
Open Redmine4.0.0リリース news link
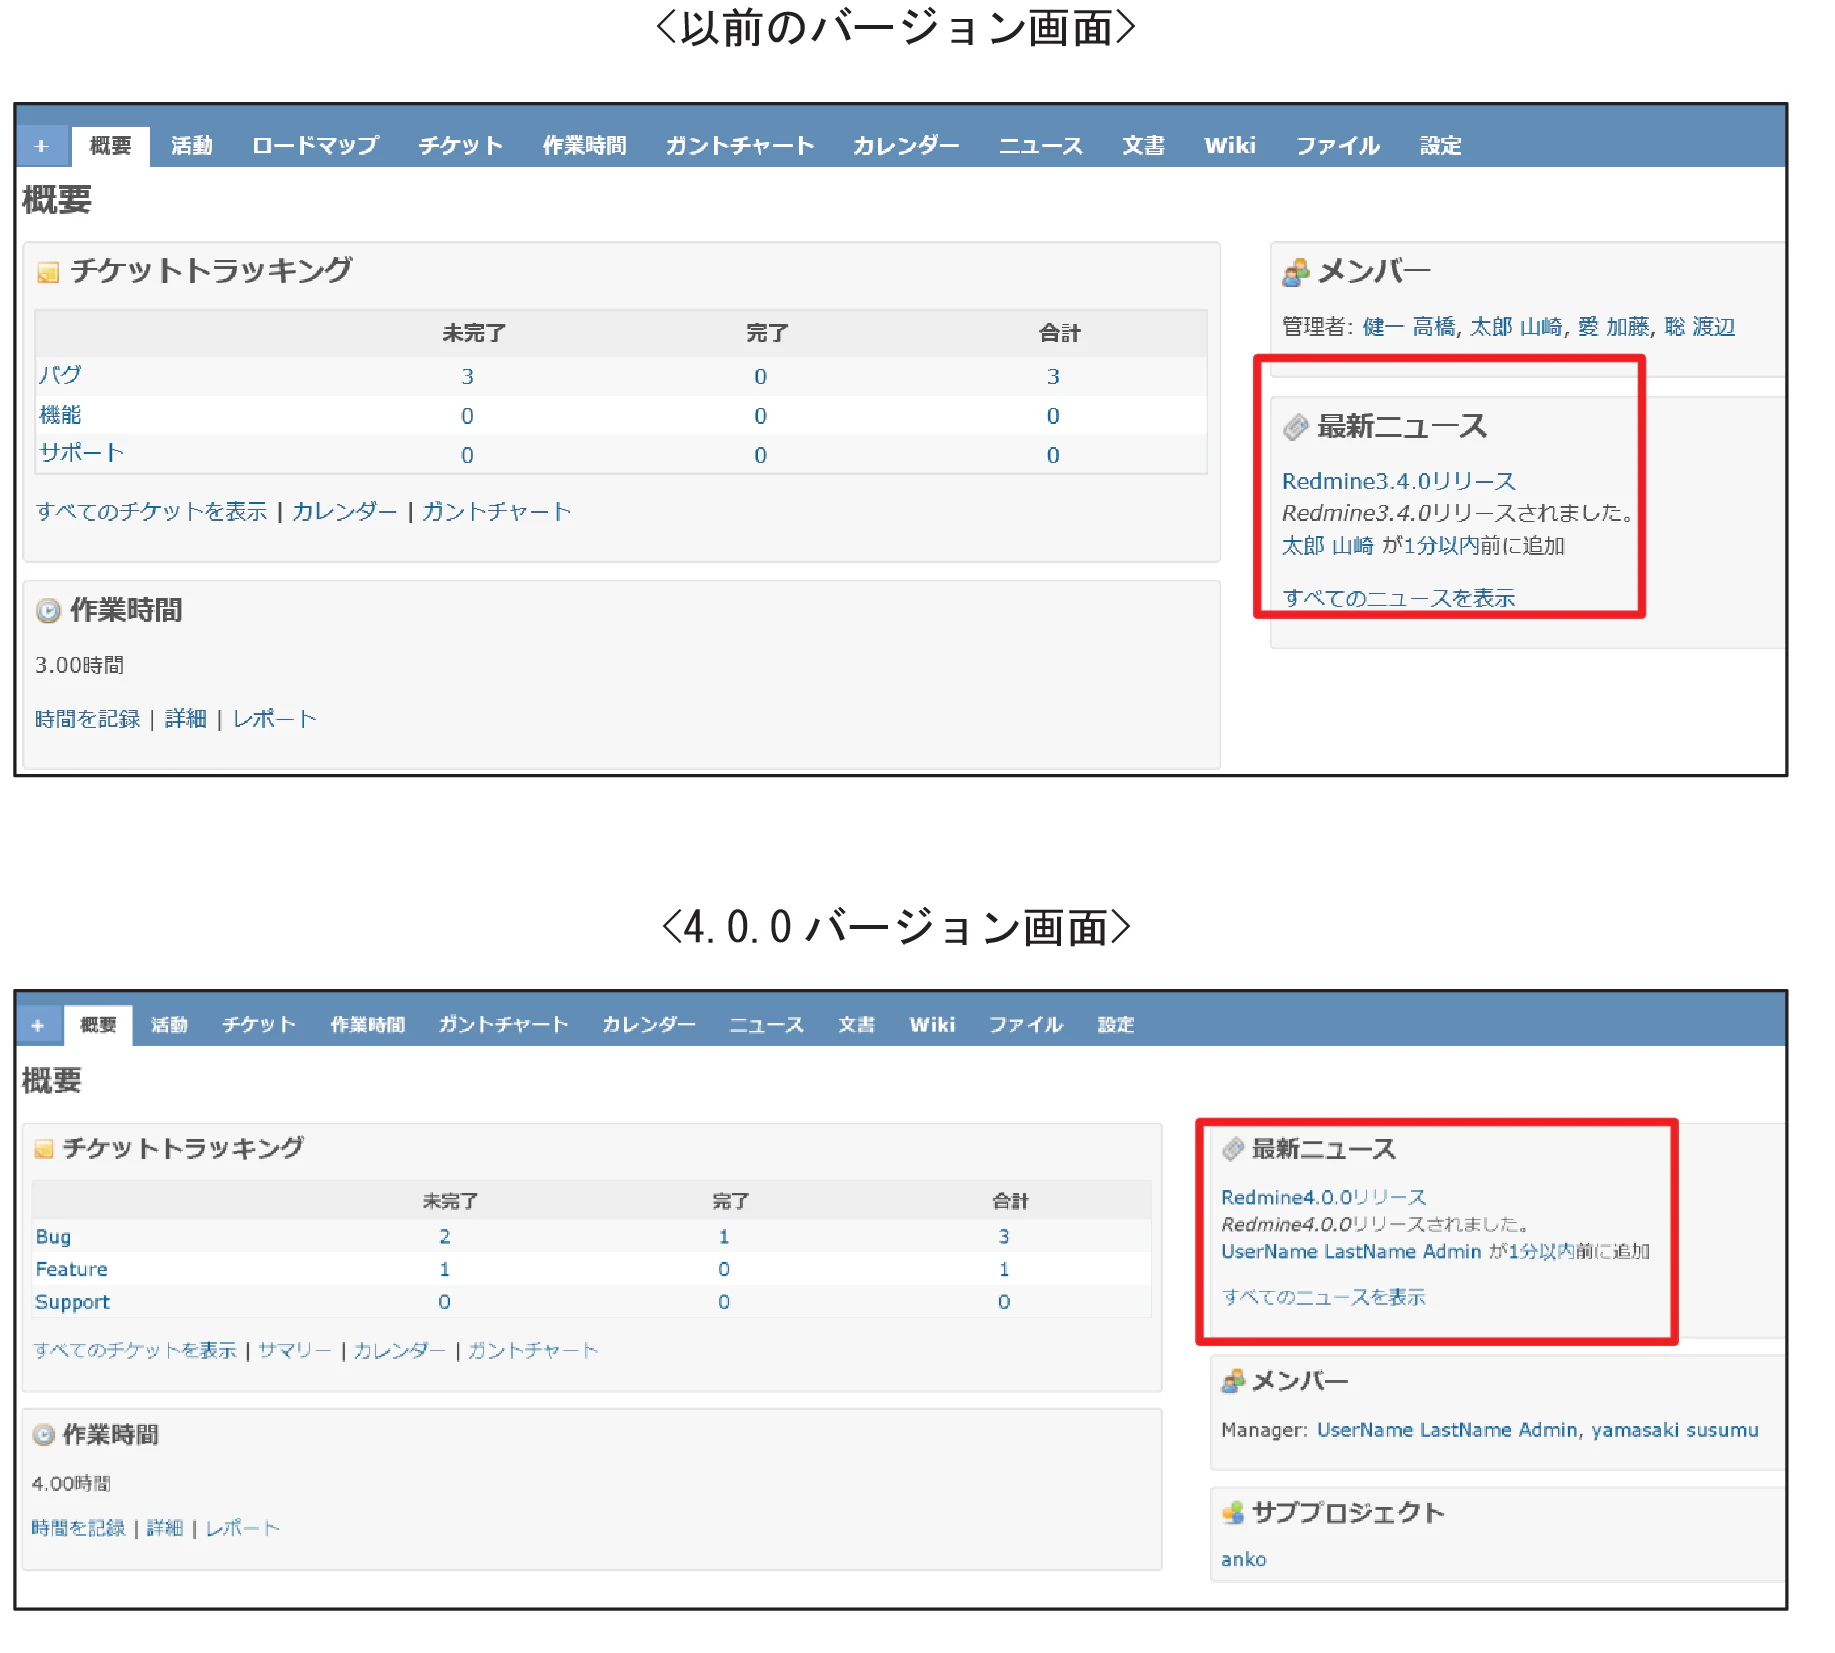tap(1323, 1198)
